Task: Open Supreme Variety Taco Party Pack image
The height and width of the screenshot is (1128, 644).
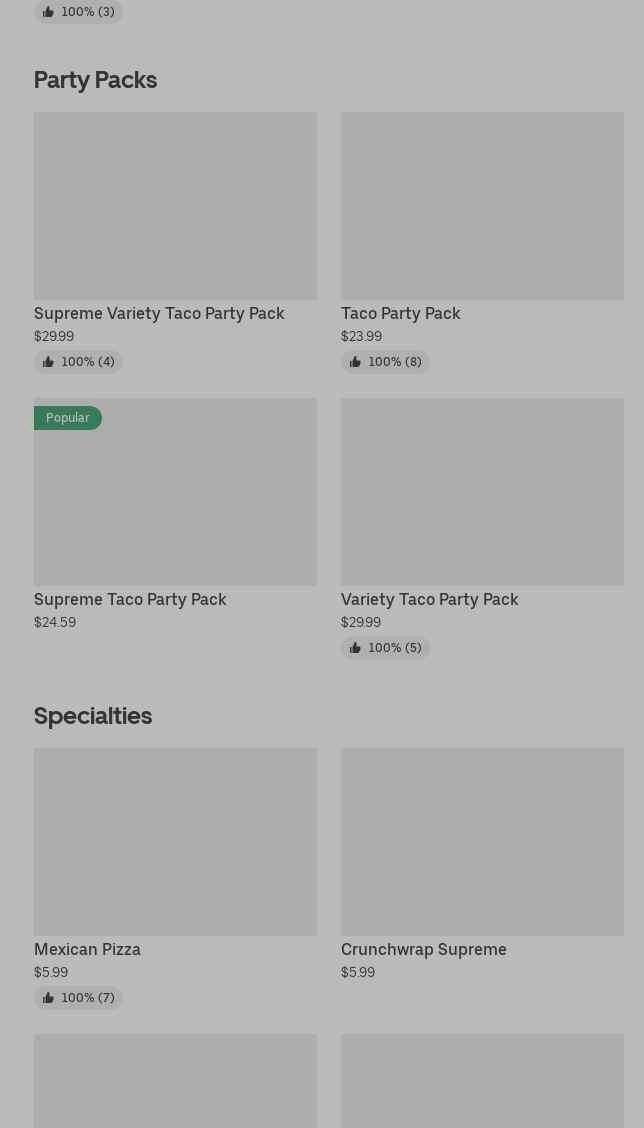Action: [x=175, y=205]
